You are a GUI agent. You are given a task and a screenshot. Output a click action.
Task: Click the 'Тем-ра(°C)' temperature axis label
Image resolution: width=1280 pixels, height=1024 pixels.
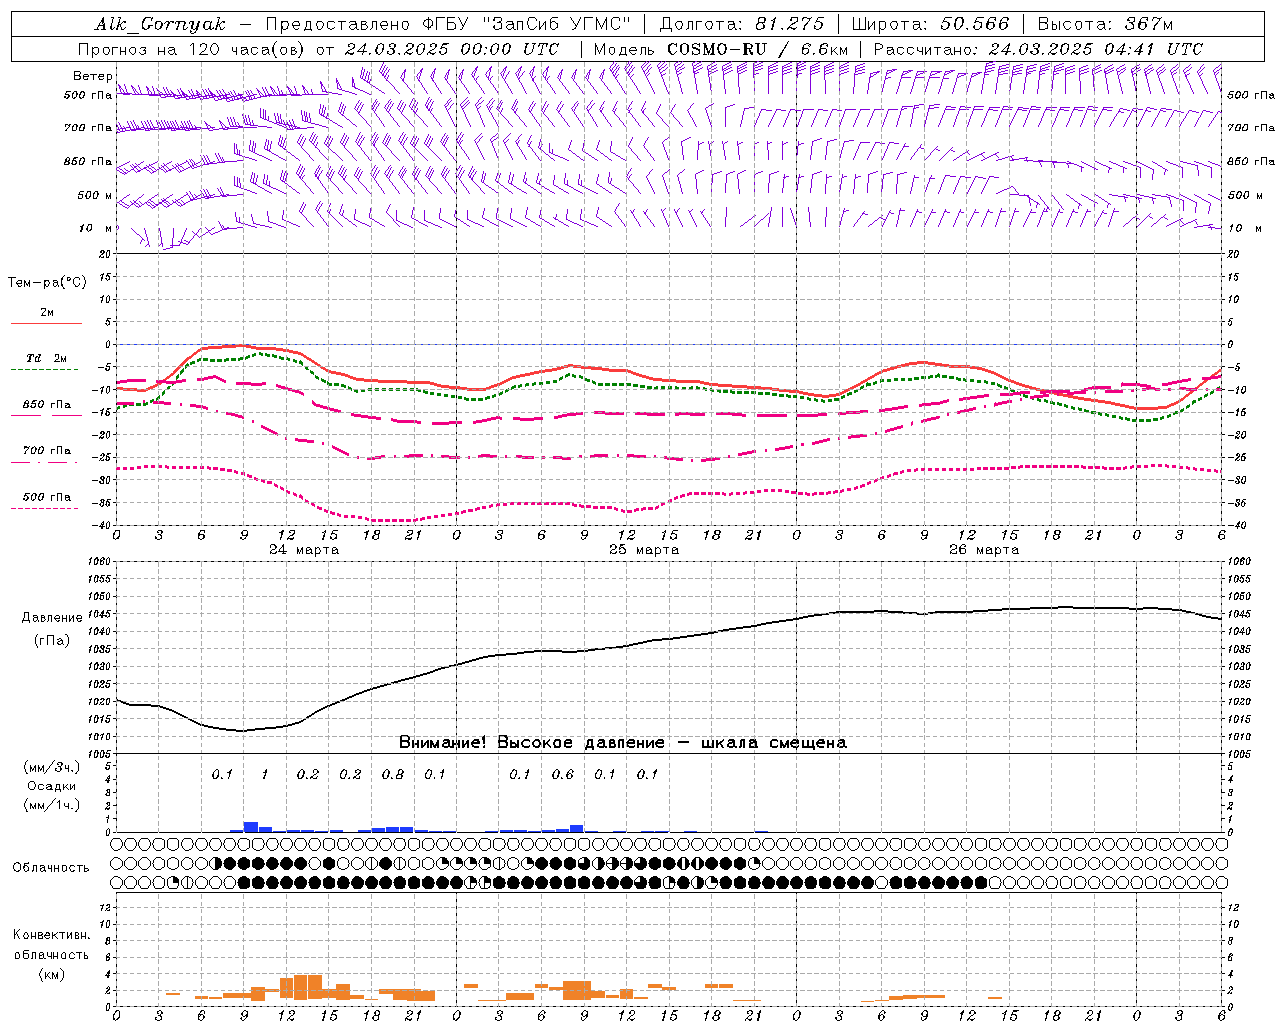(x=47, y=283)
